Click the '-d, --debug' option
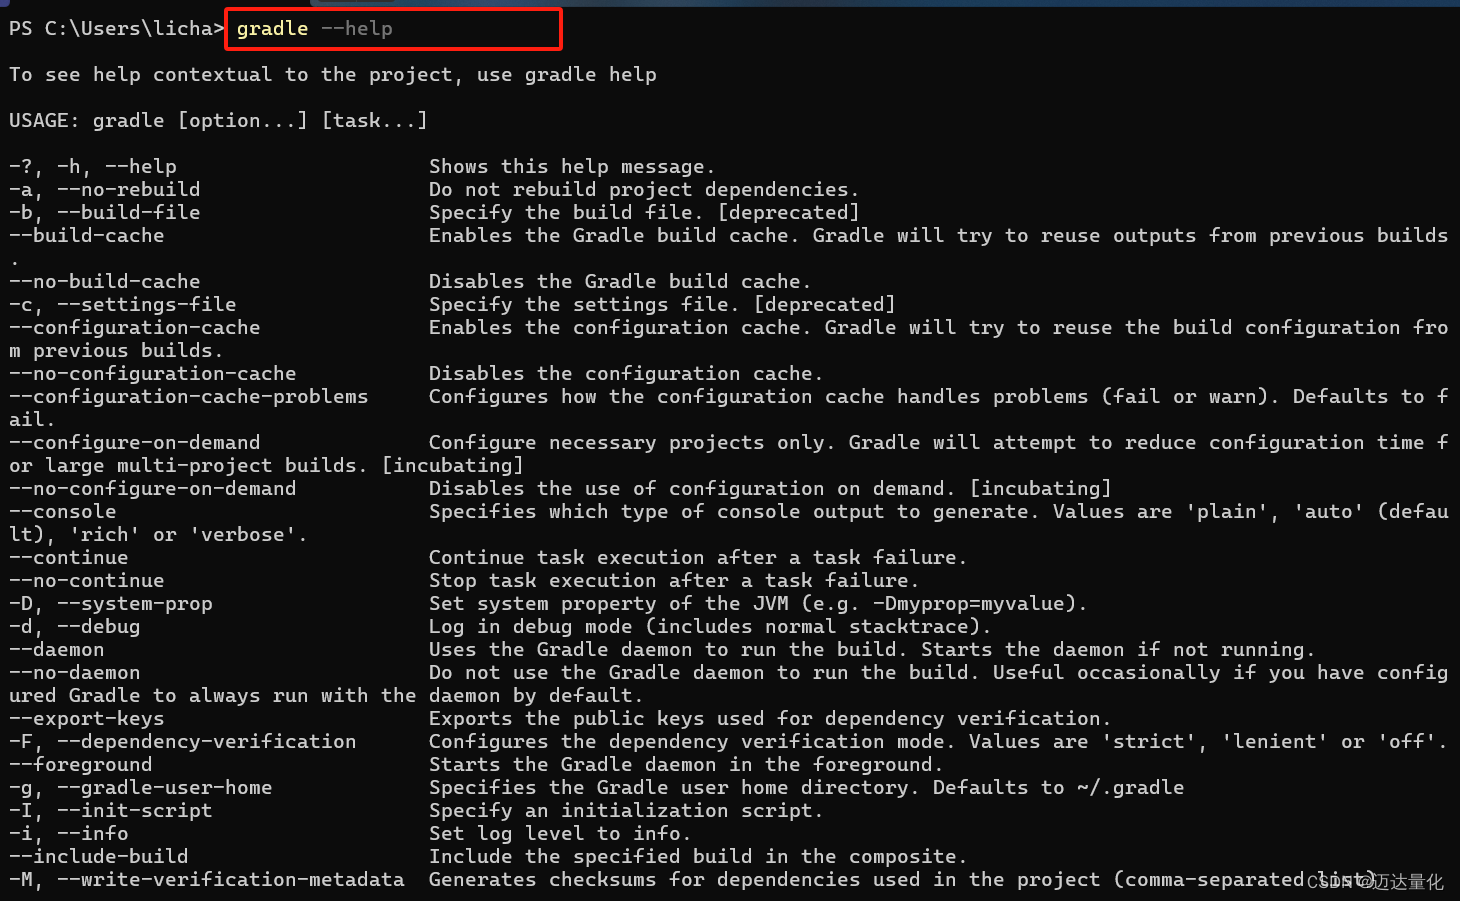The height and width of the screenshot is (901, 1460). click(75, 627)
